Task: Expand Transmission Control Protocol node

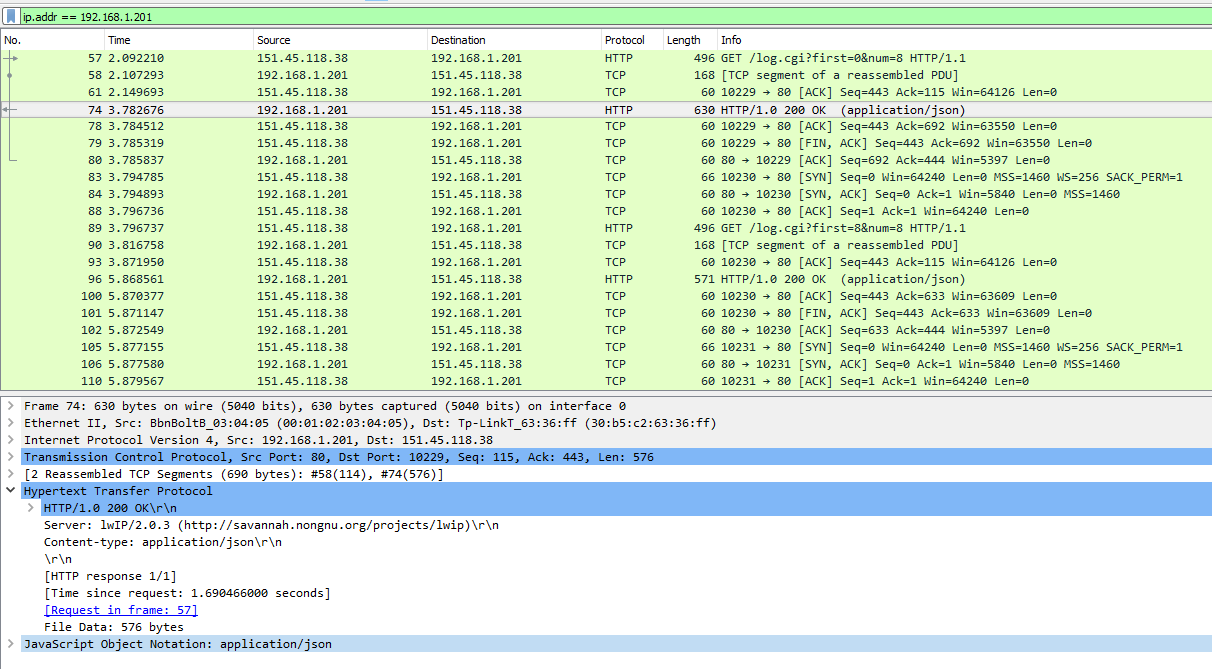Action: [x=11, y=457]
